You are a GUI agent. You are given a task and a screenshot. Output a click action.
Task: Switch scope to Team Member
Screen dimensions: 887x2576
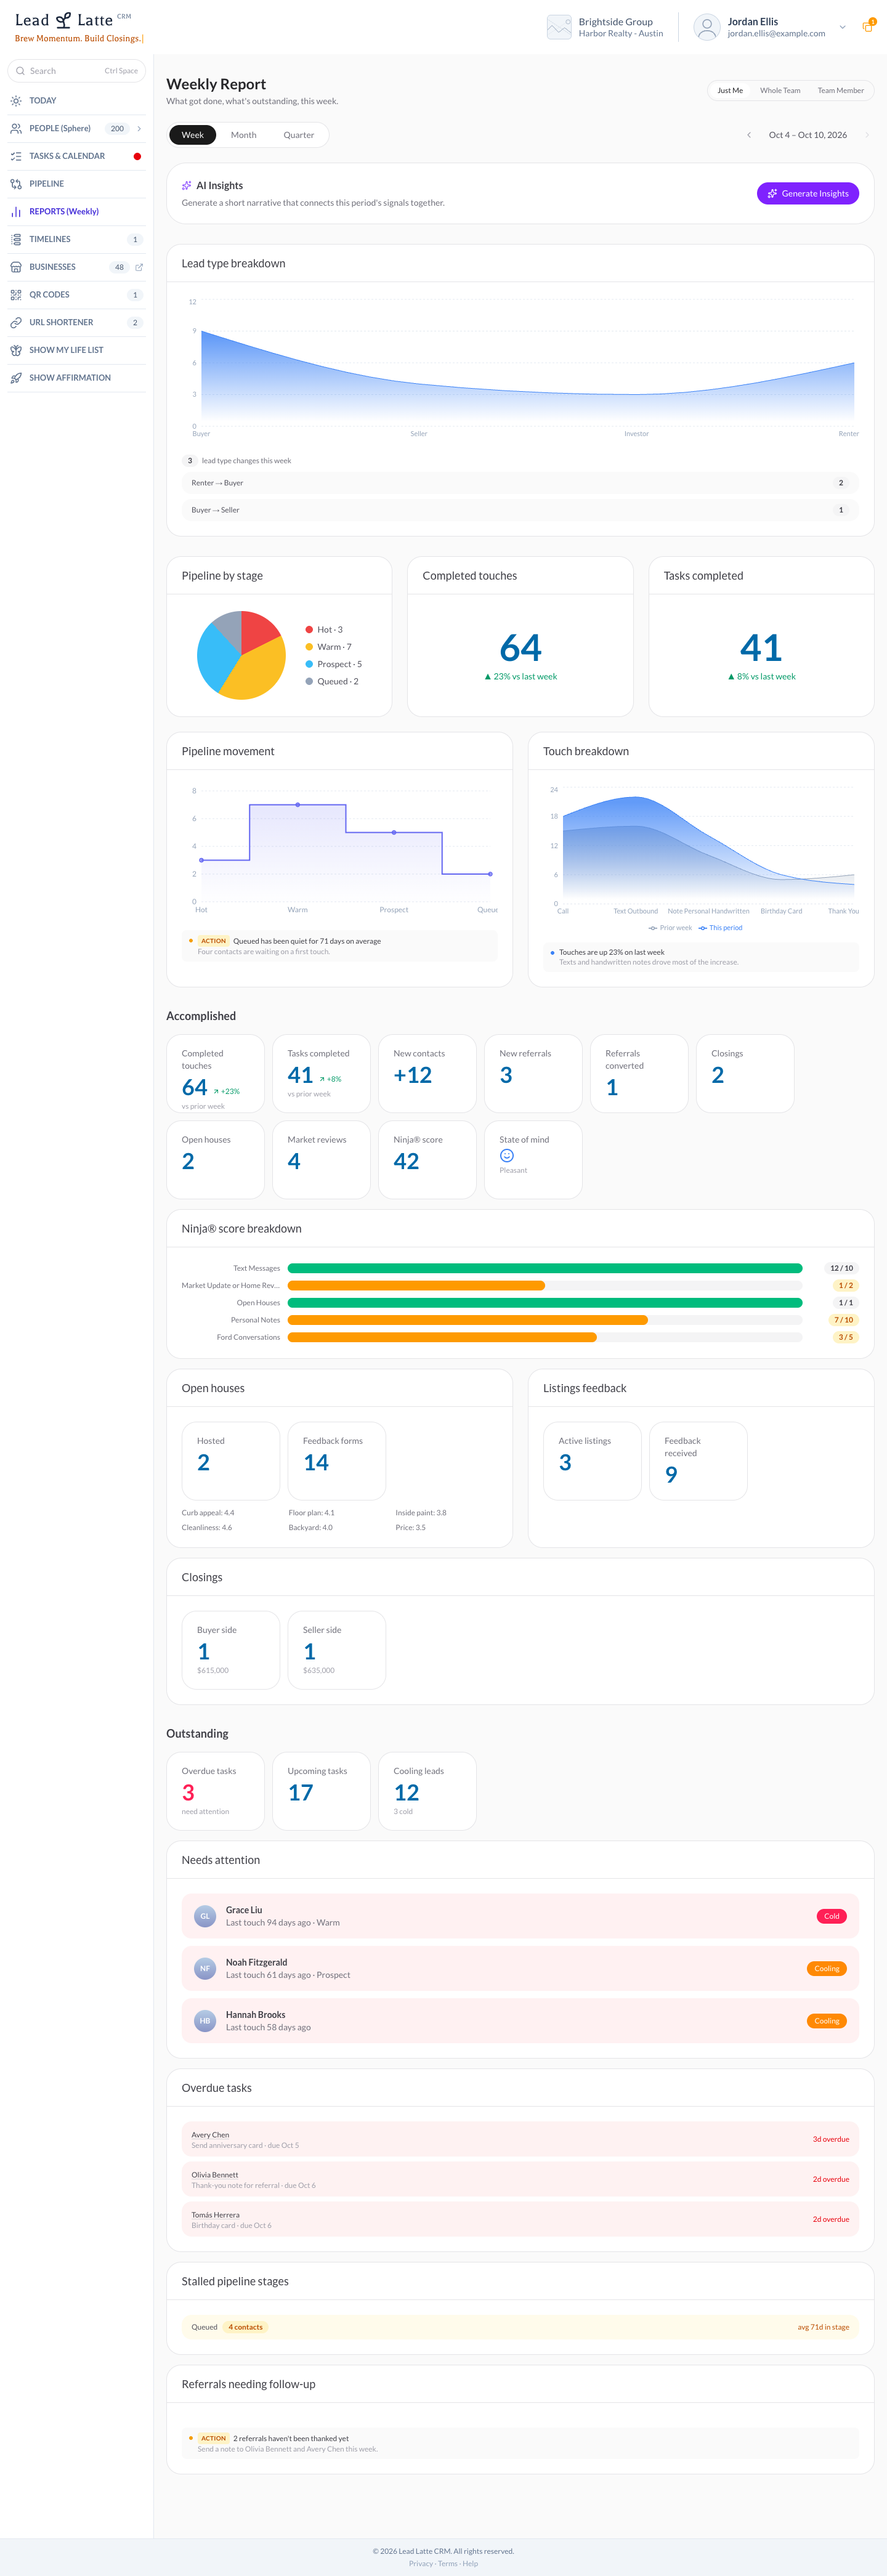(x=840, y=91)
